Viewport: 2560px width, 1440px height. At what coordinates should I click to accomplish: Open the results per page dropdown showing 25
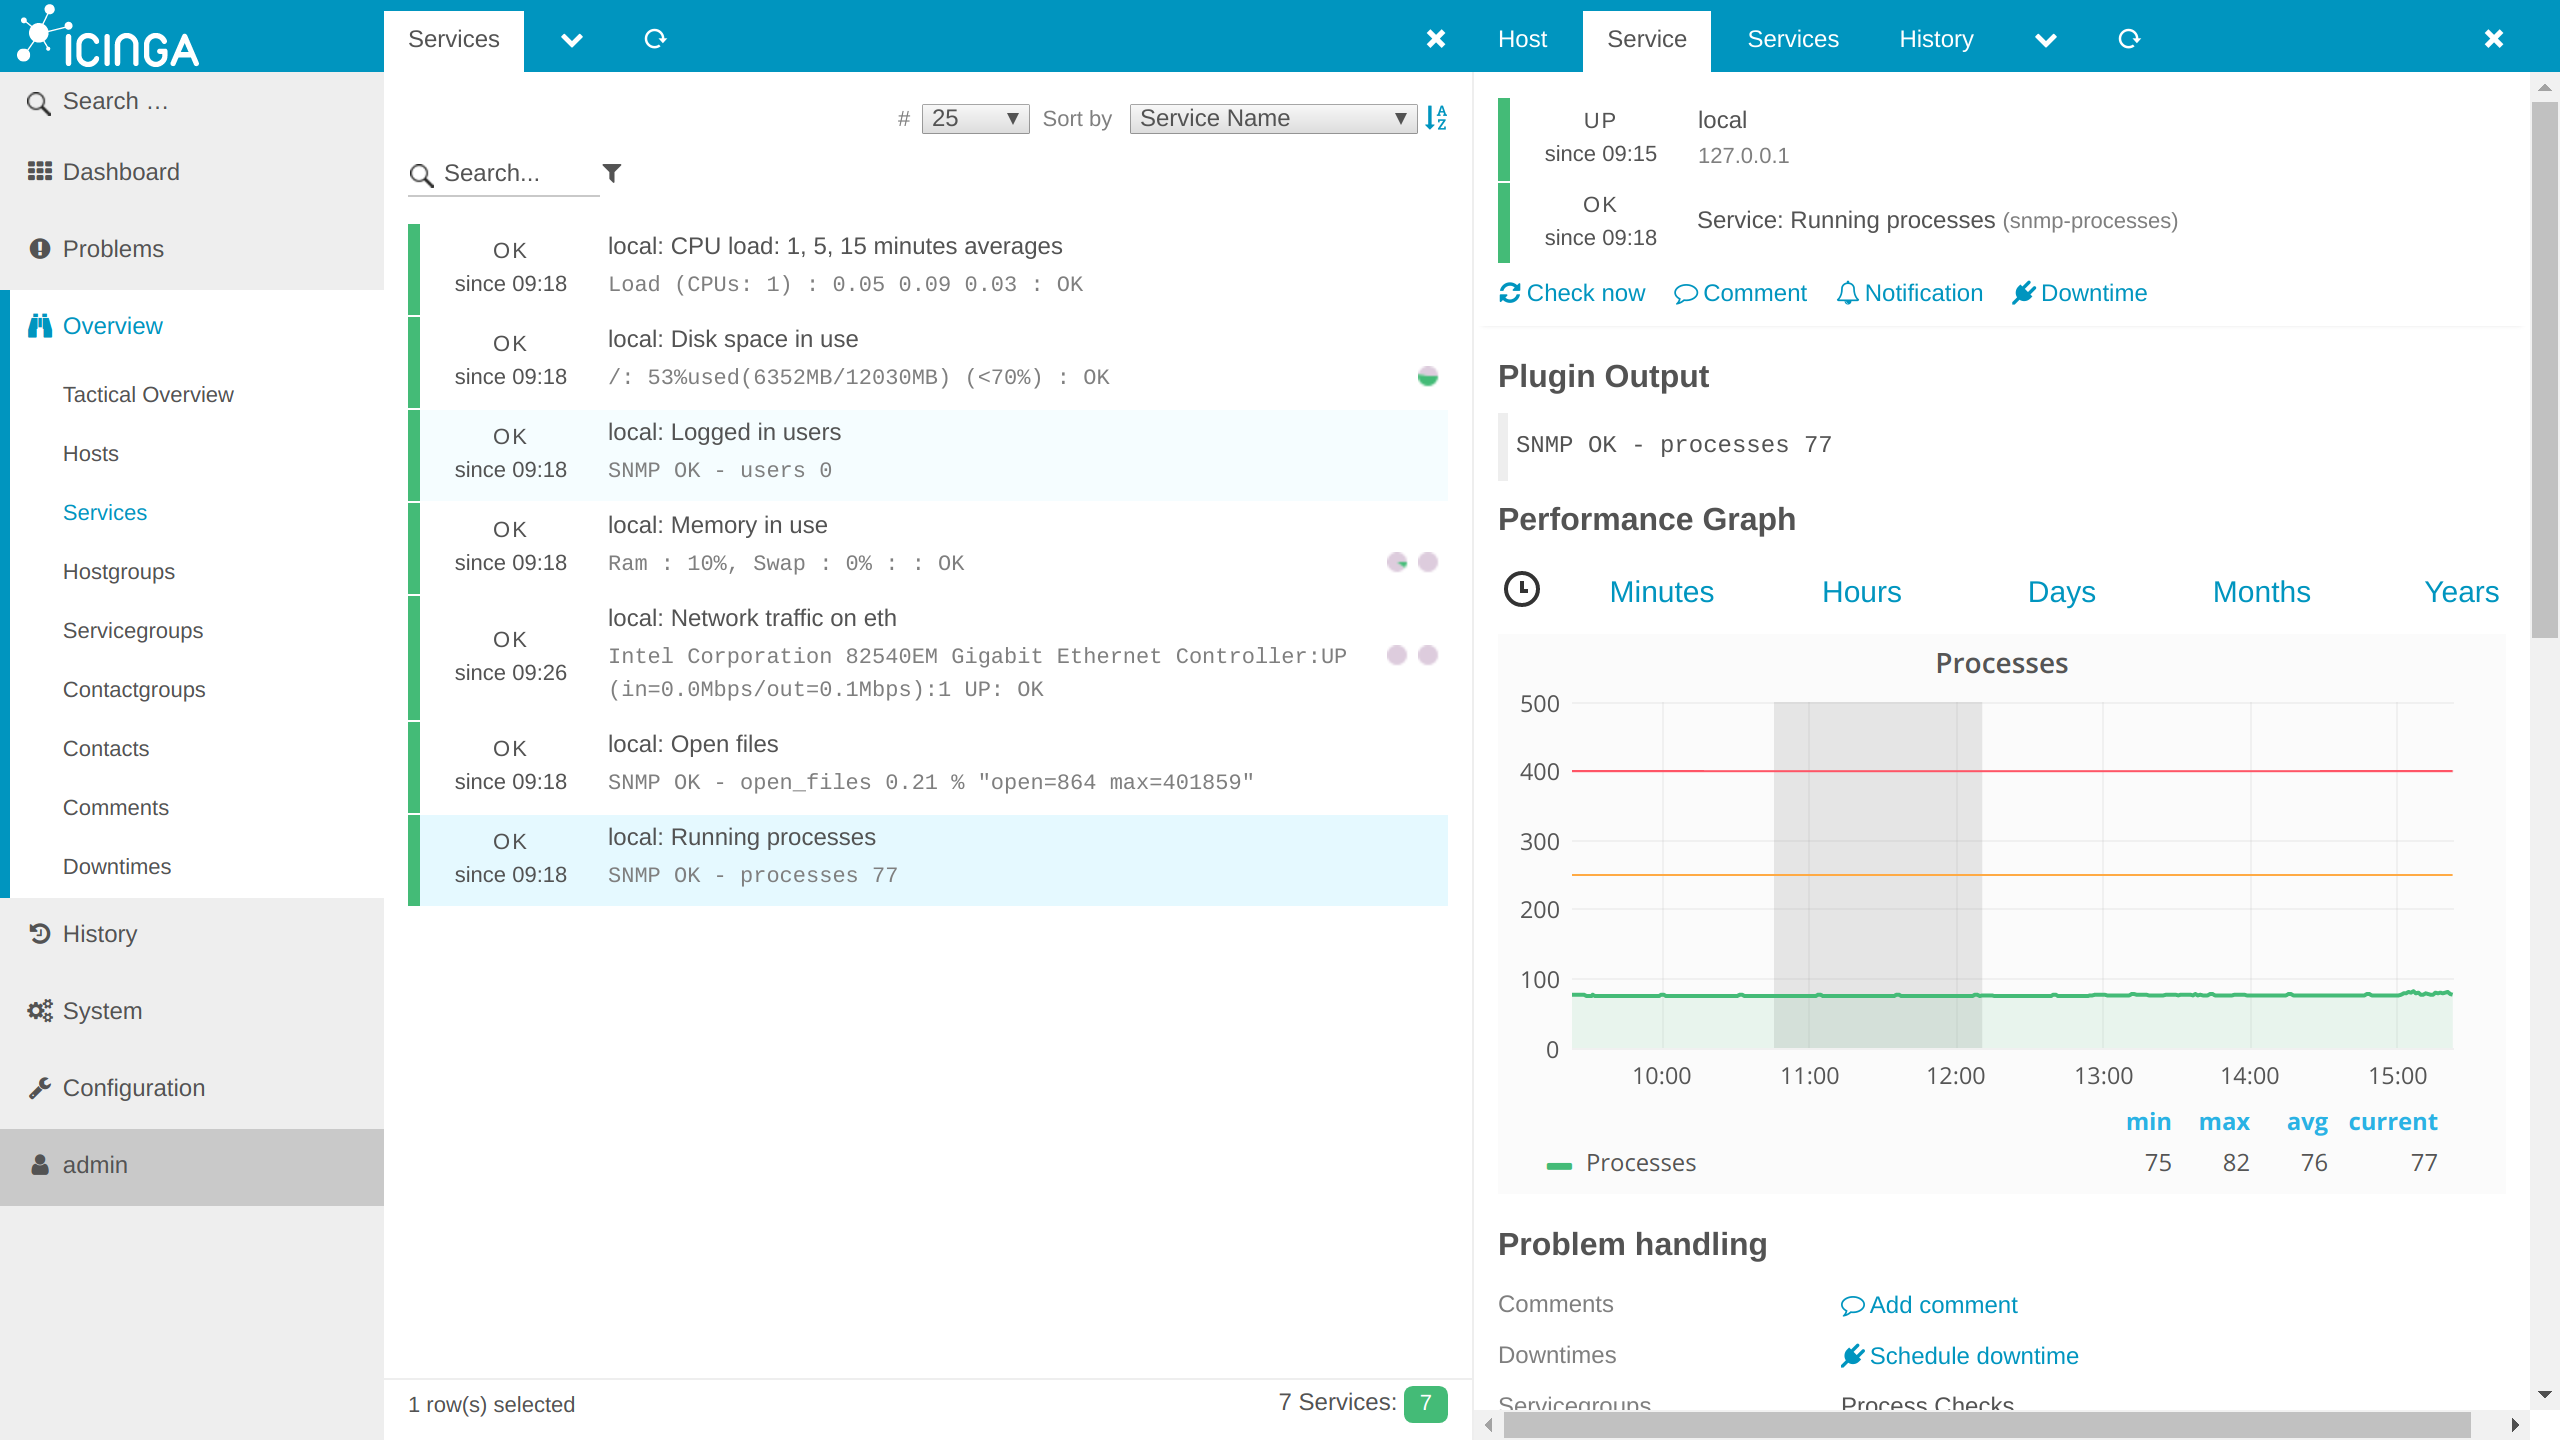[972, 118]
